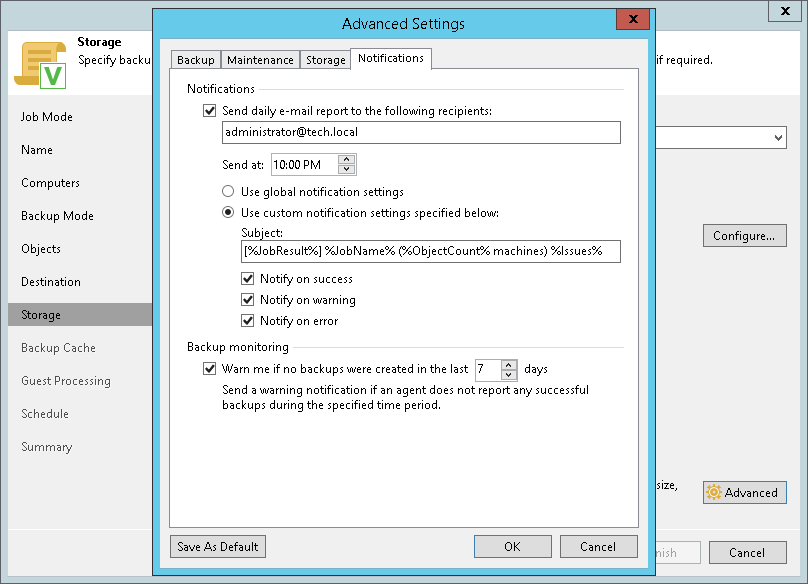The height and width of the screenshot is (584, 808).
Task: Click the Subject text field
Action: pos(431,251)
